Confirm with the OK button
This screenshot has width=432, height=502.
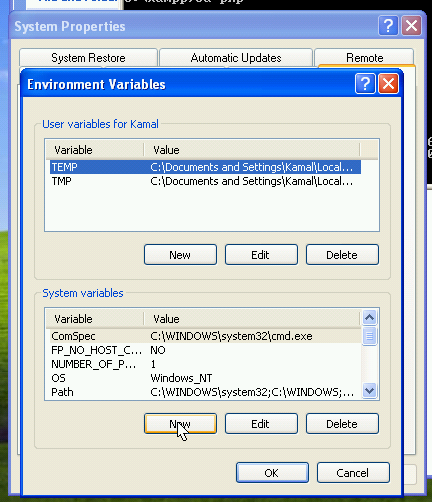(272, 473)
